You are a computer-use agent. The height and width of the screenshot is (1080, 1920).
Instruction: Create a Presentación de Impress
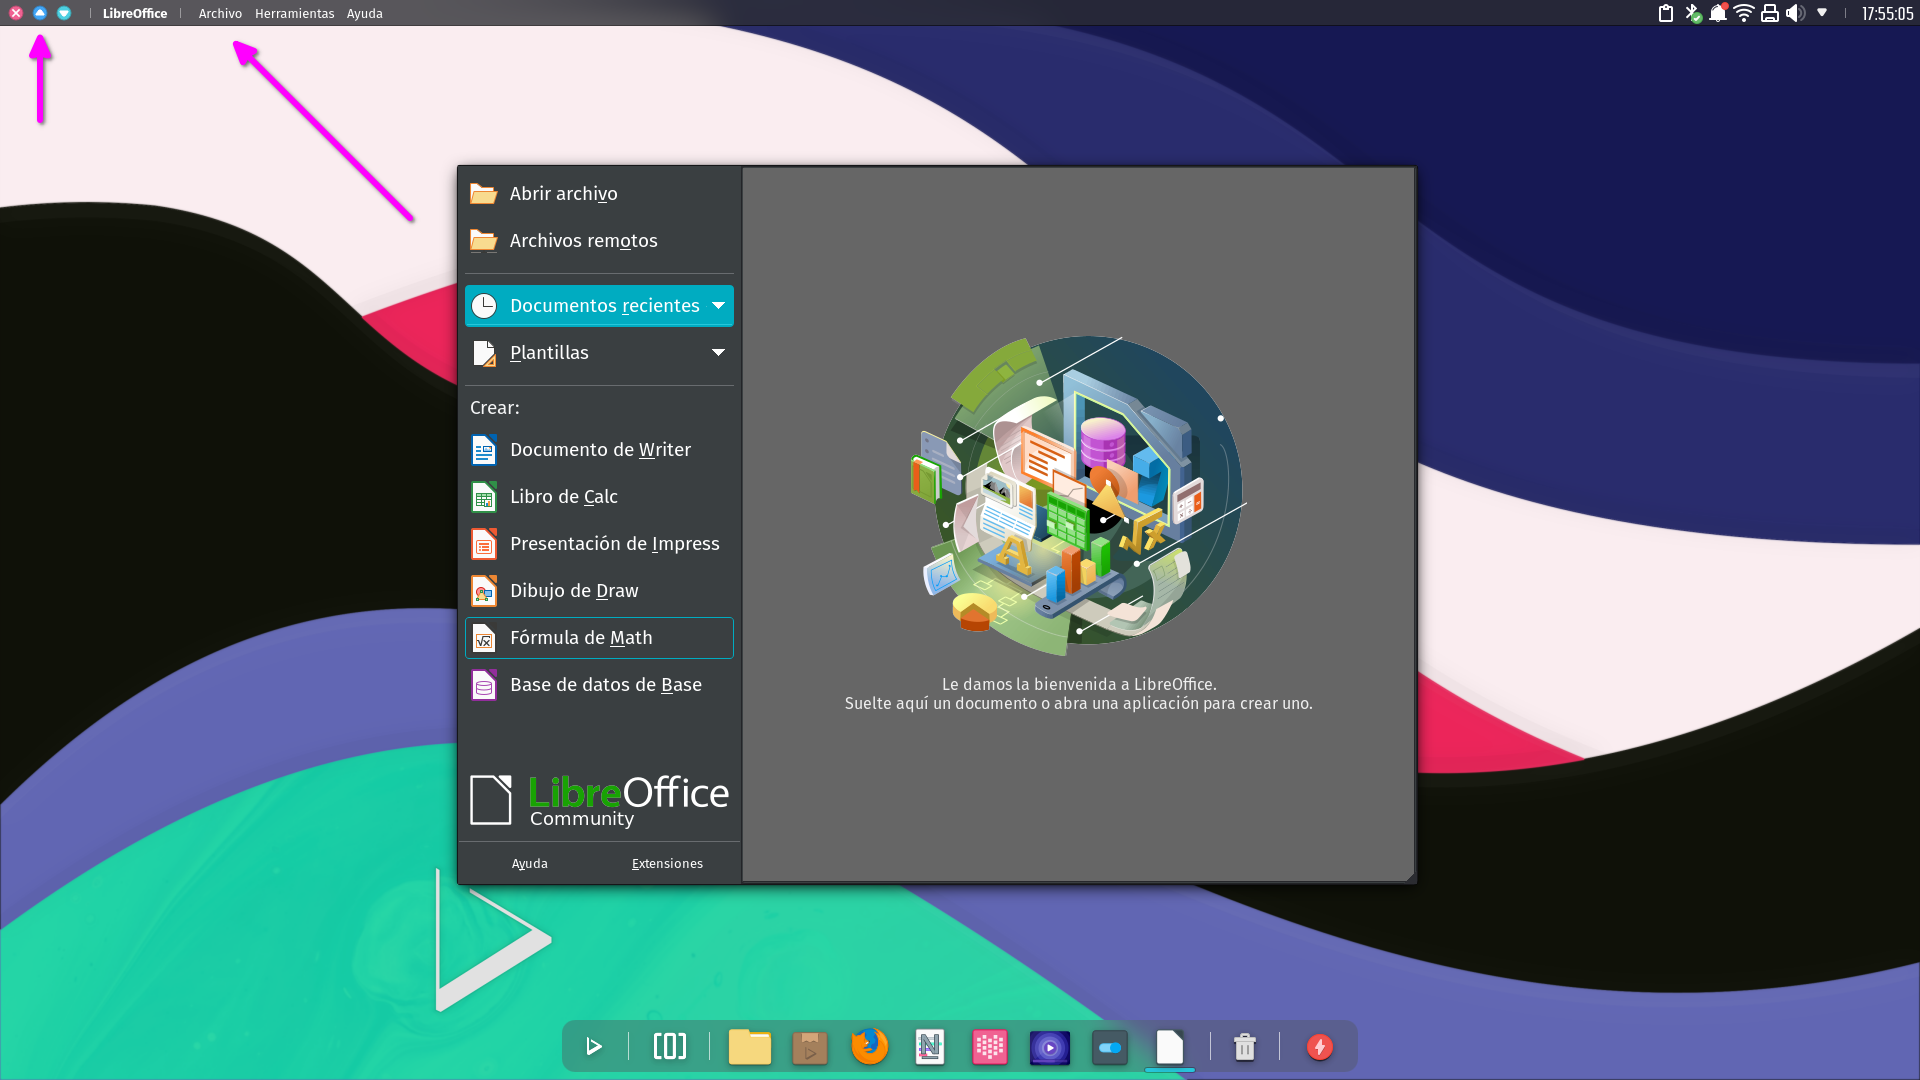click(x=599, y=544)
